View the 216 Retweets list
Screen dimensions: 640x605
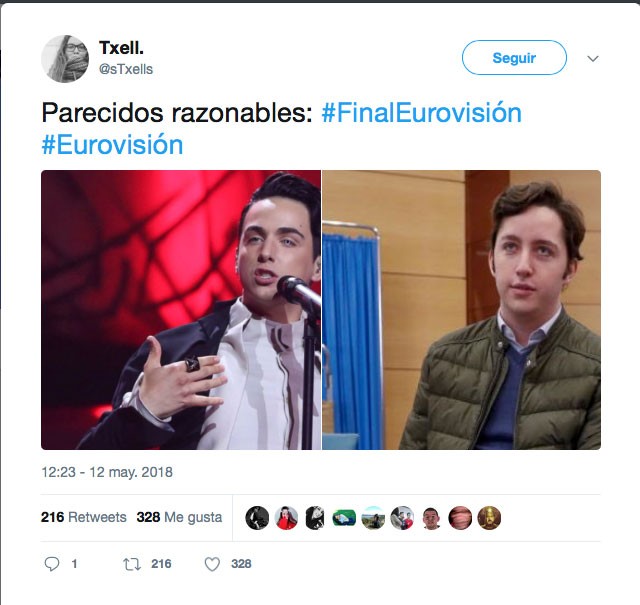coord(84,517)
